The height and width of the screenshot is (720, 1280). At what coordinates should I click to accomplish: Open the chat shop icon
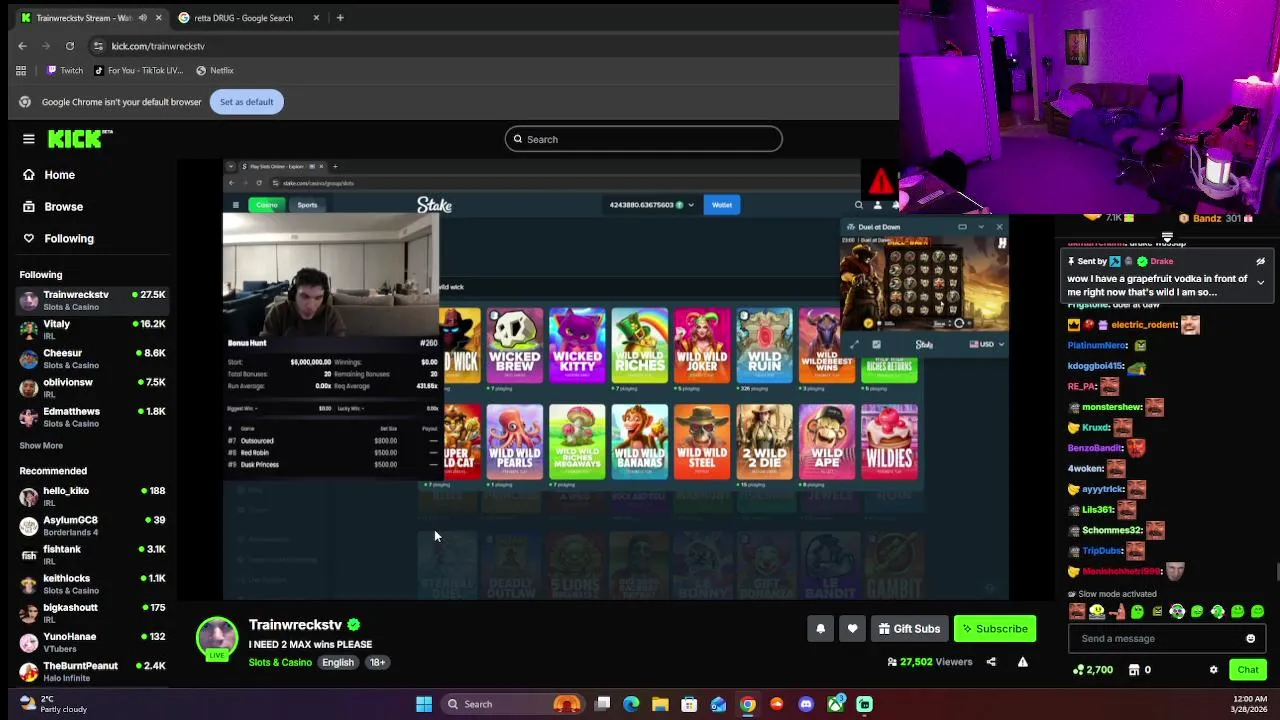coord(1134,670)
